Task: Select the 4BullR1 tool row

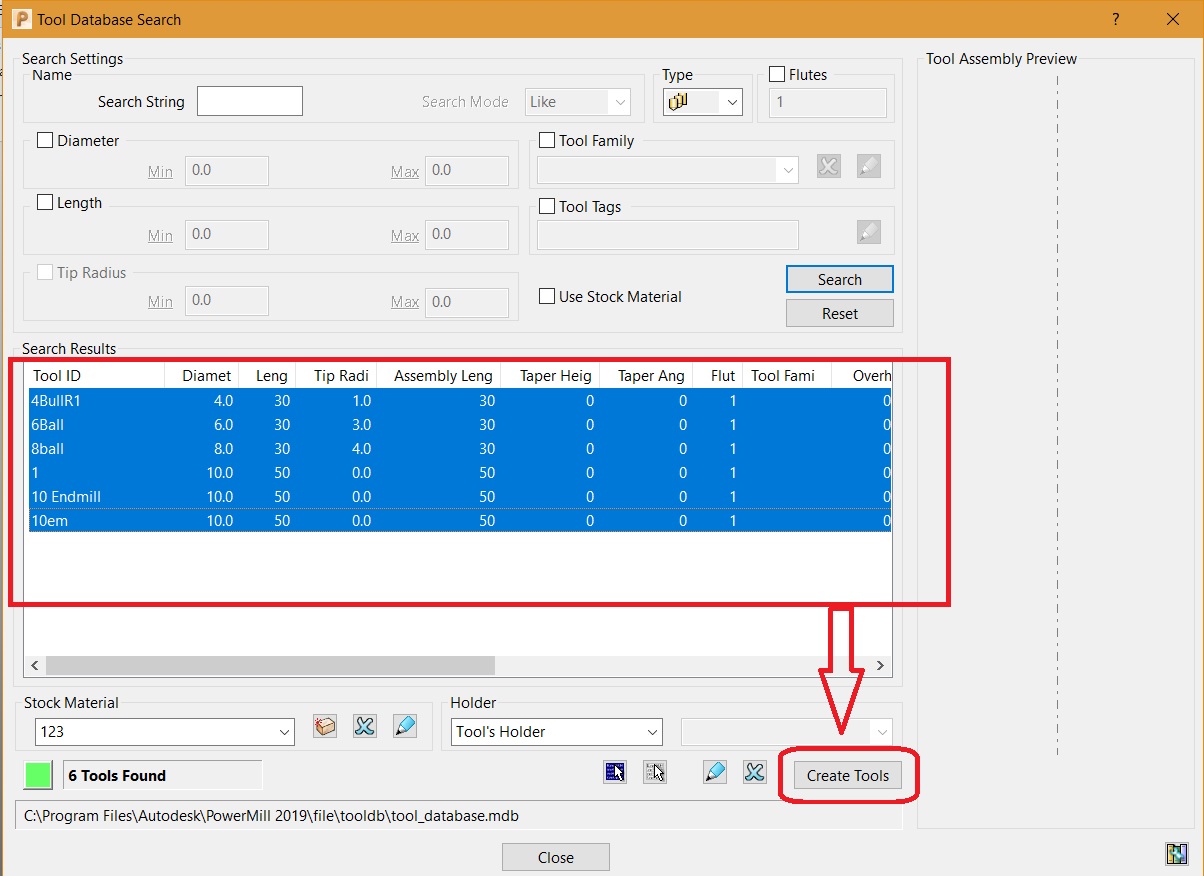Action: pyautogui.click(x=460, y=401)
